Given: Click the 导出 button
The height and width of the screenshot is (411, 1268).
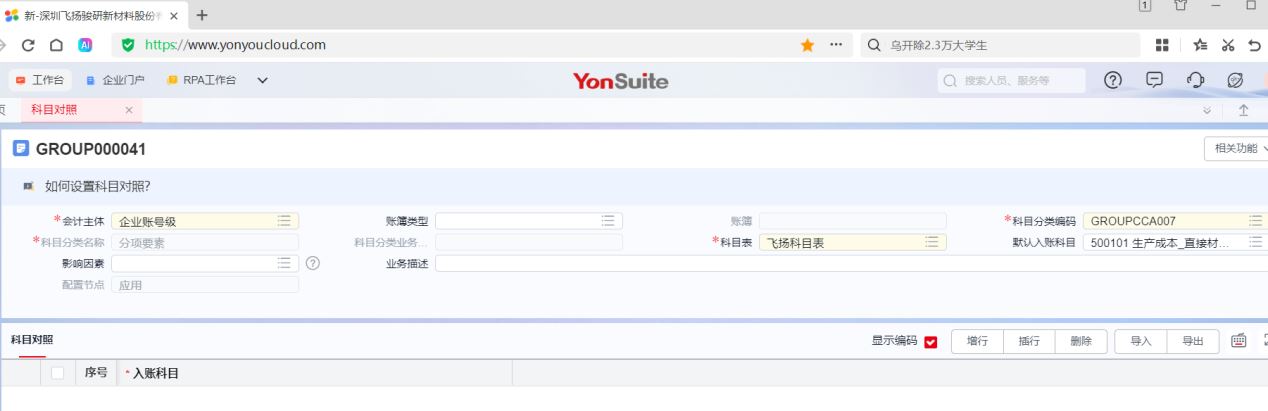Looking at the screenshot, I should (1192, 341).
